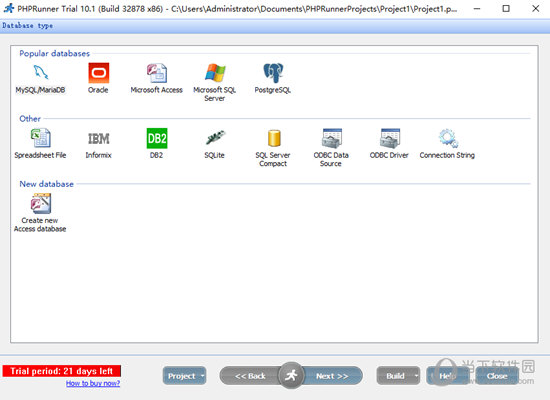Click the Create new Access database icon
550x400 pixels.
click(x=41, y=203)
